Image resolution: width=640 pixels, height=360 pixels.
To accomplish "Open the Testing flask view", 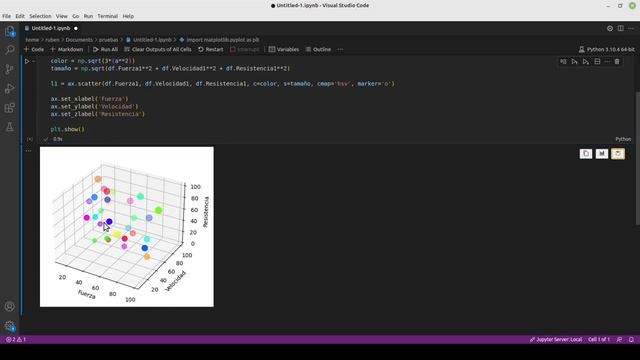I will tap(9, 127).
